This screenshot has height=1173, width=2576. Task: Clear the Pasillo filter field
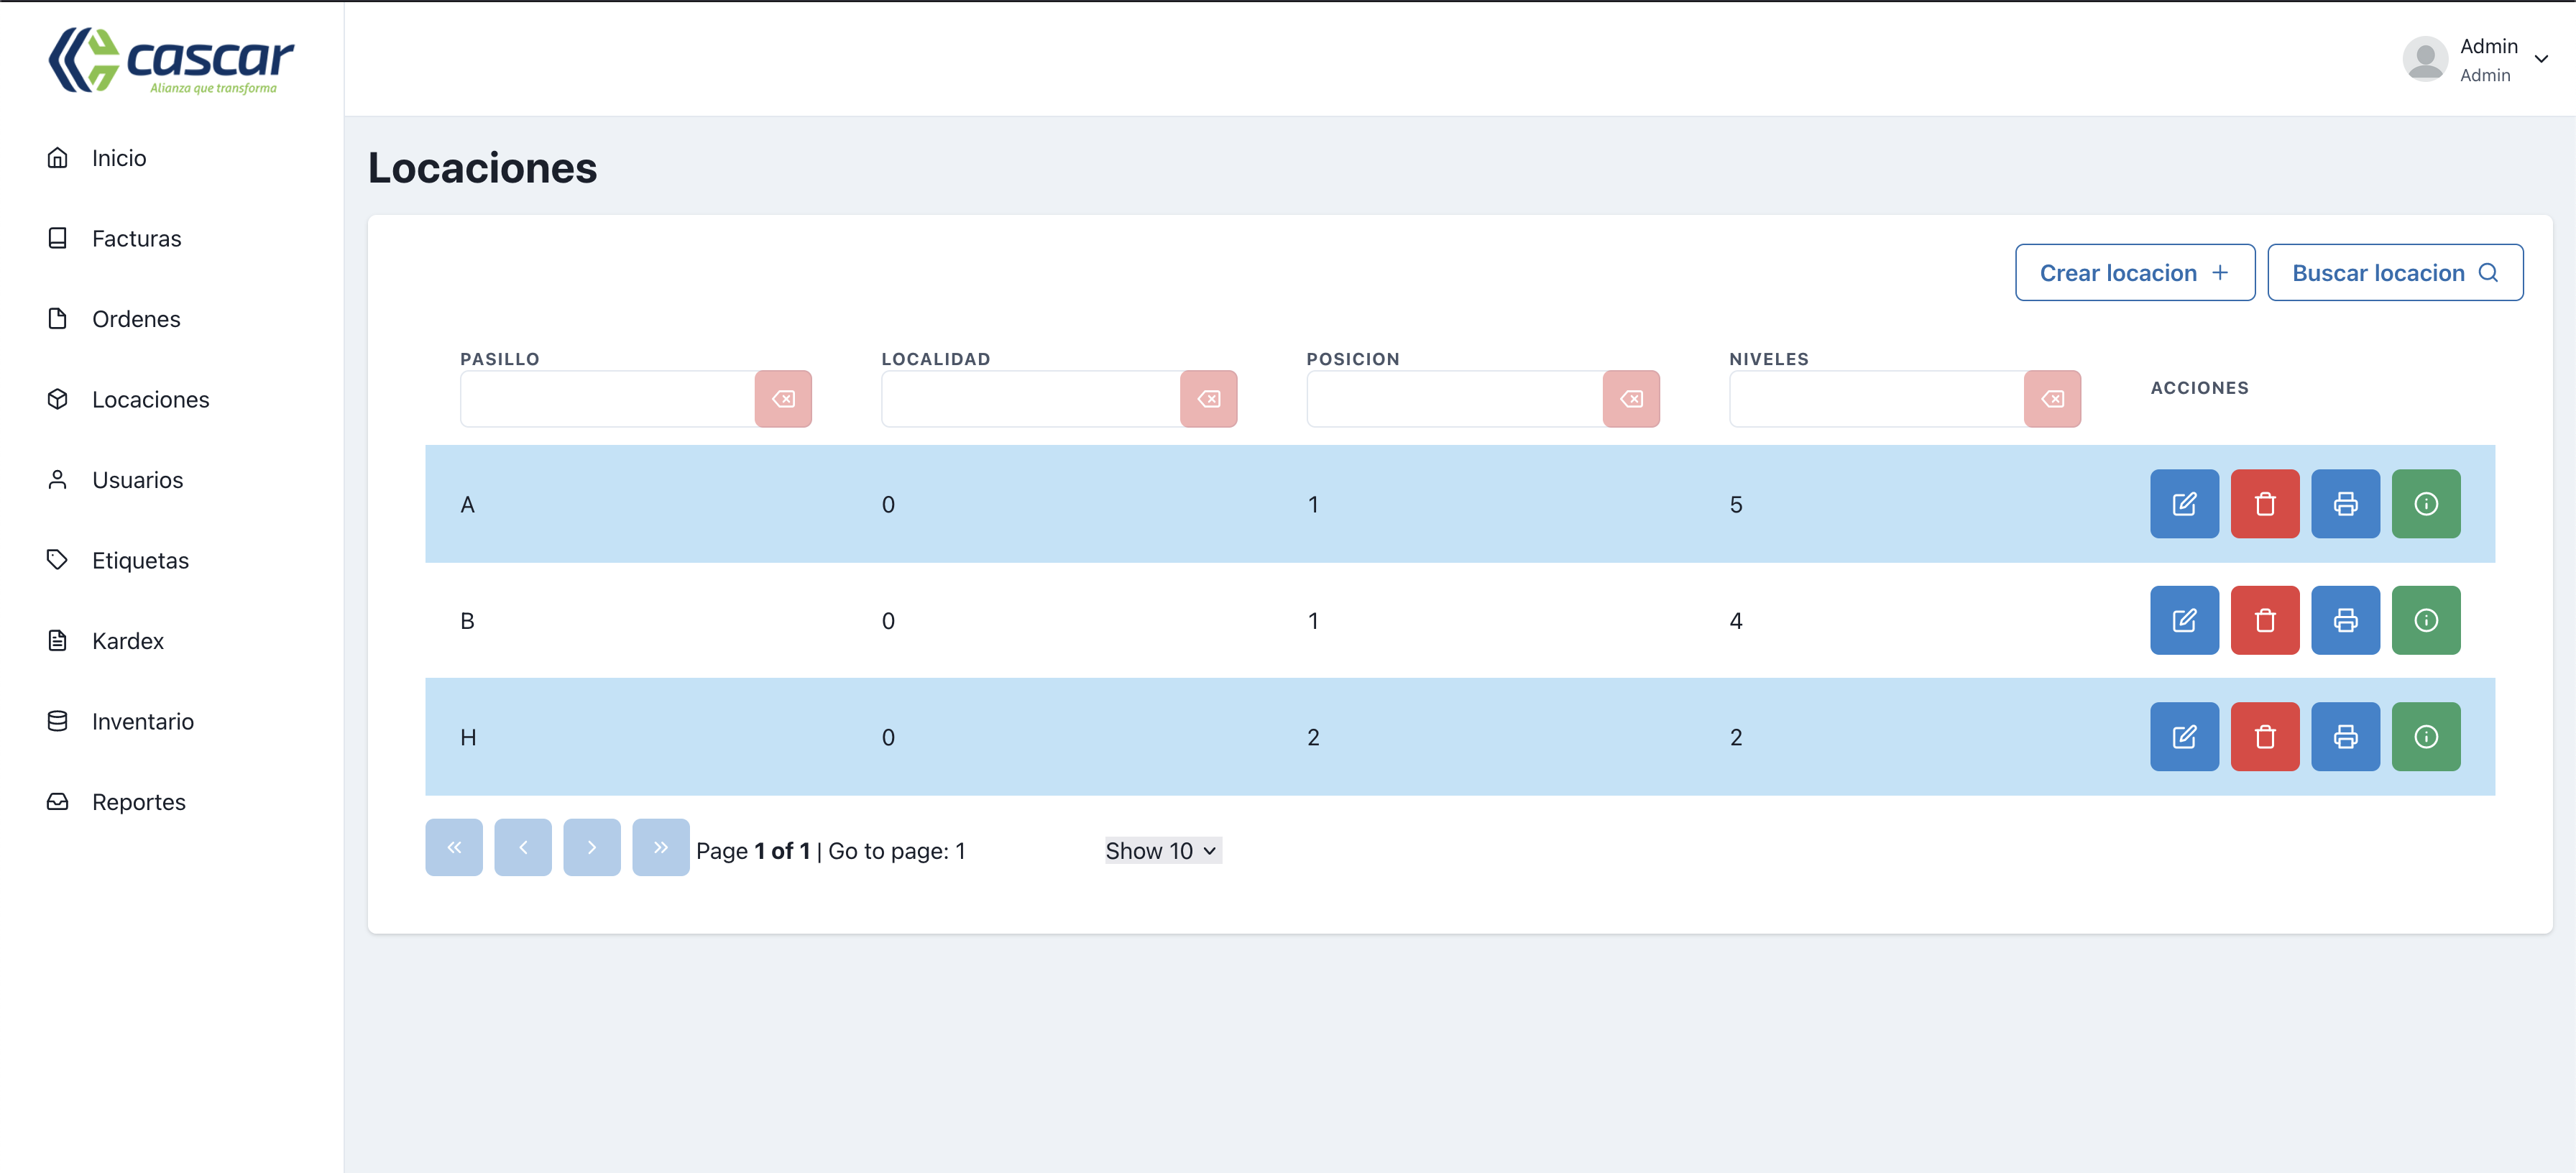(783, 399)
